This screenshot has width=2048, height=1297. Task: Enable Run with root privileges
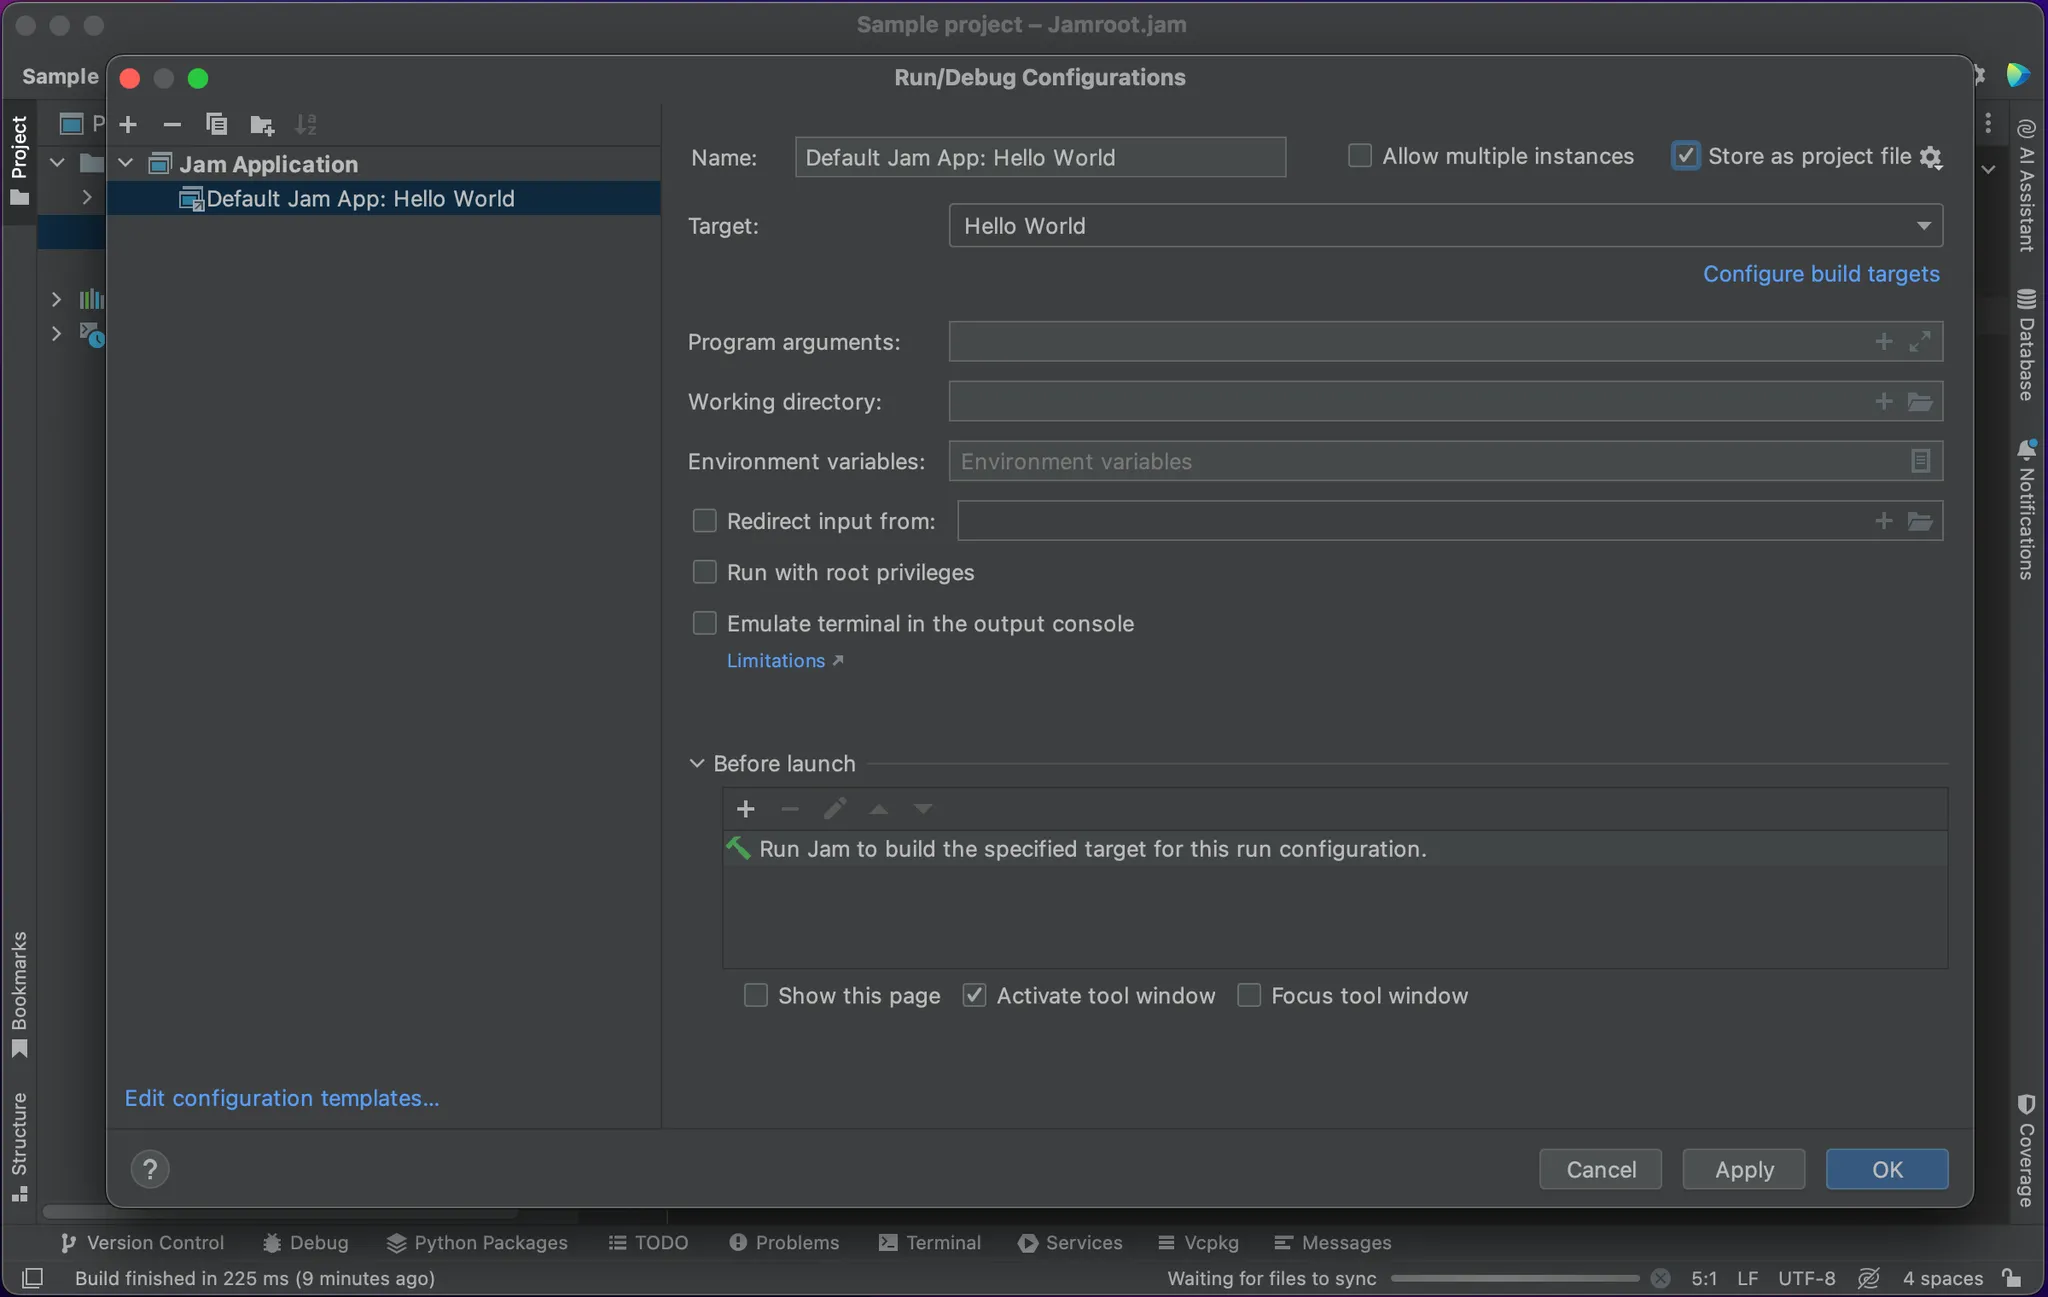pyautogui.click(x=705, y=572)
